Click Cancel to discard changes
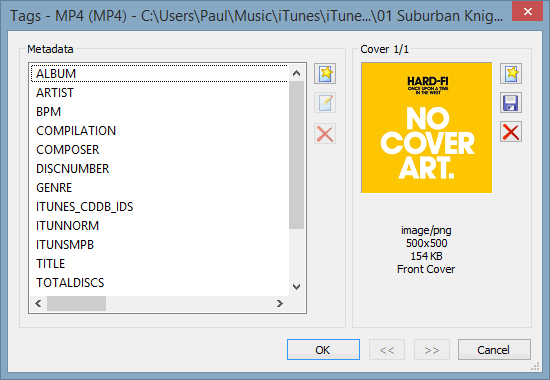This screenshot has height=380, width=550. (494, 349)
